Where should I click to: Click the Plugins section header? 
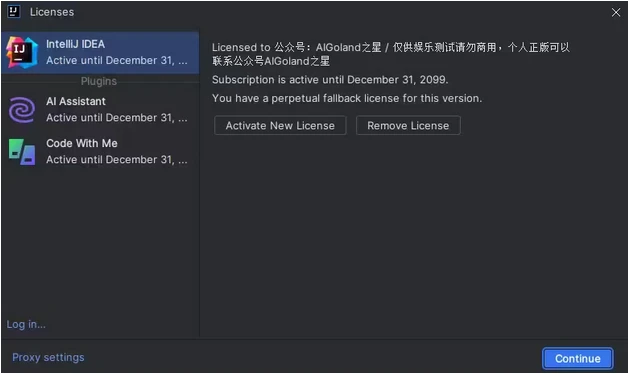[x=99, y=81]
